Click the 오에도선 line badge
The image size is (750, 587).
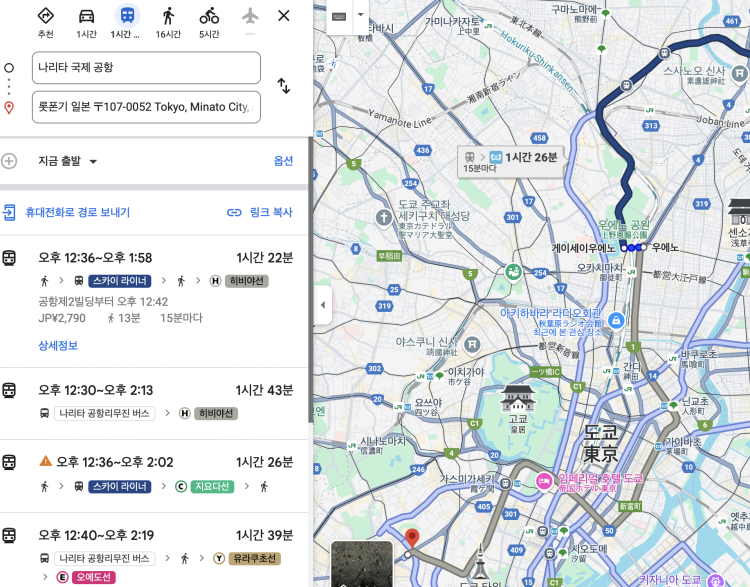tap(94, 577)
